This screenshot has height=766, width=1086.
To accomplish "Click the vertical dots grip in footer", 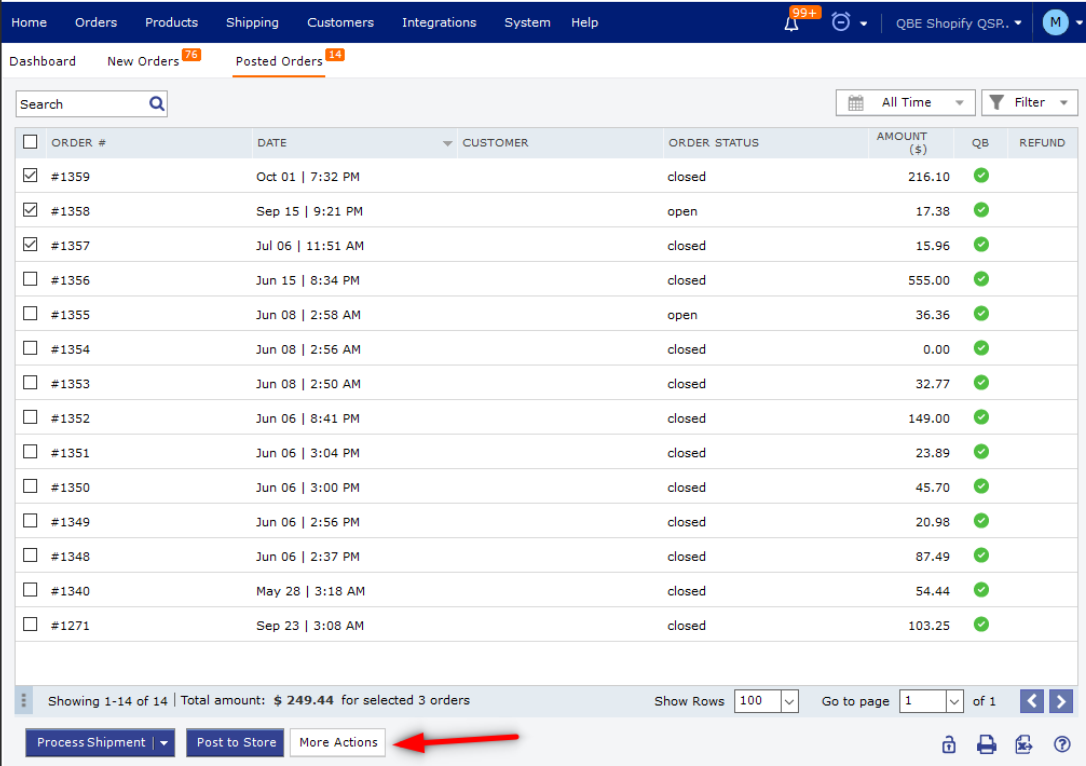I will point(24,701).
